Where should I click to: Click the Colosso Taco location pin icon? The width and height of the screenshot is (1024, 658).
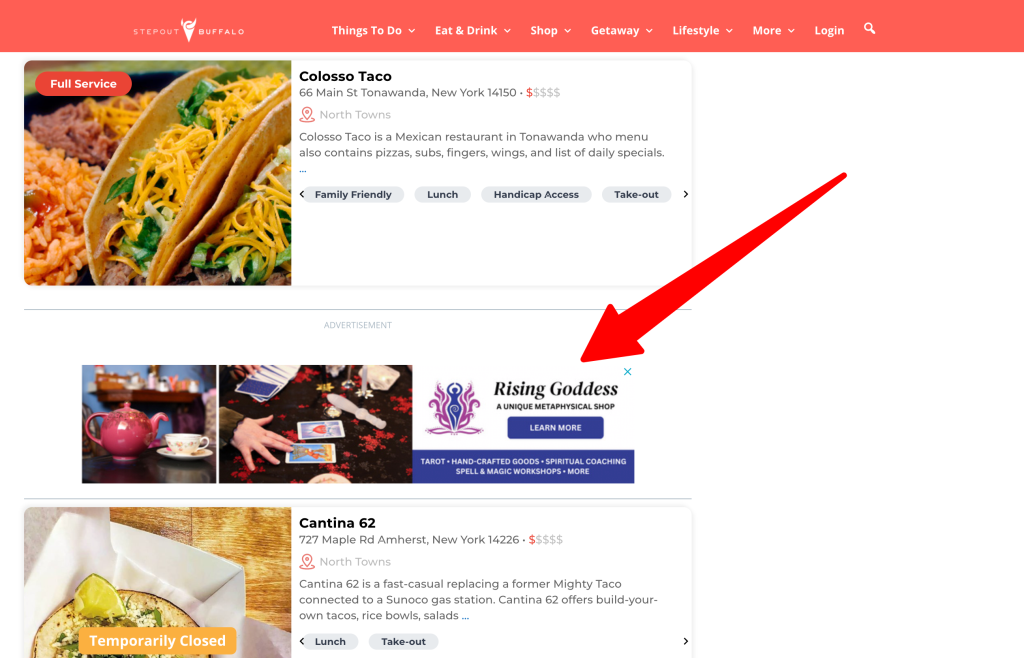click(x=306, y=114)
